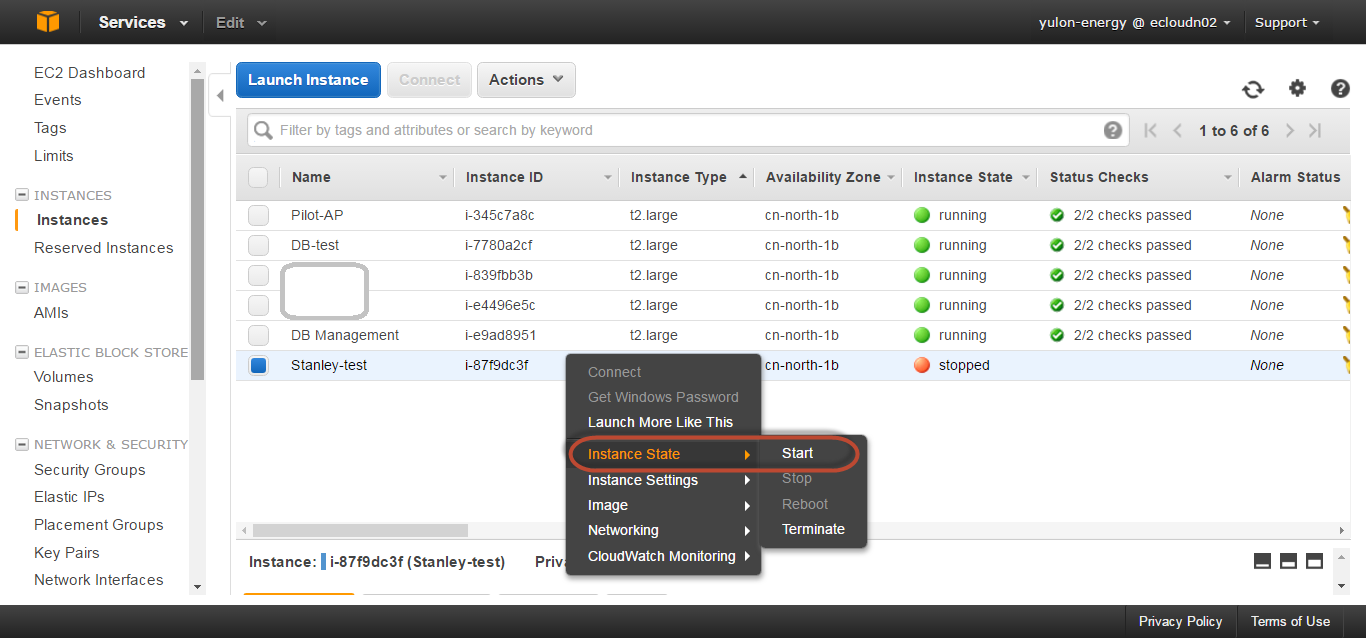Open the settings gear icon
Viewport: 1366px width, 638px height.
point(1297,88)
